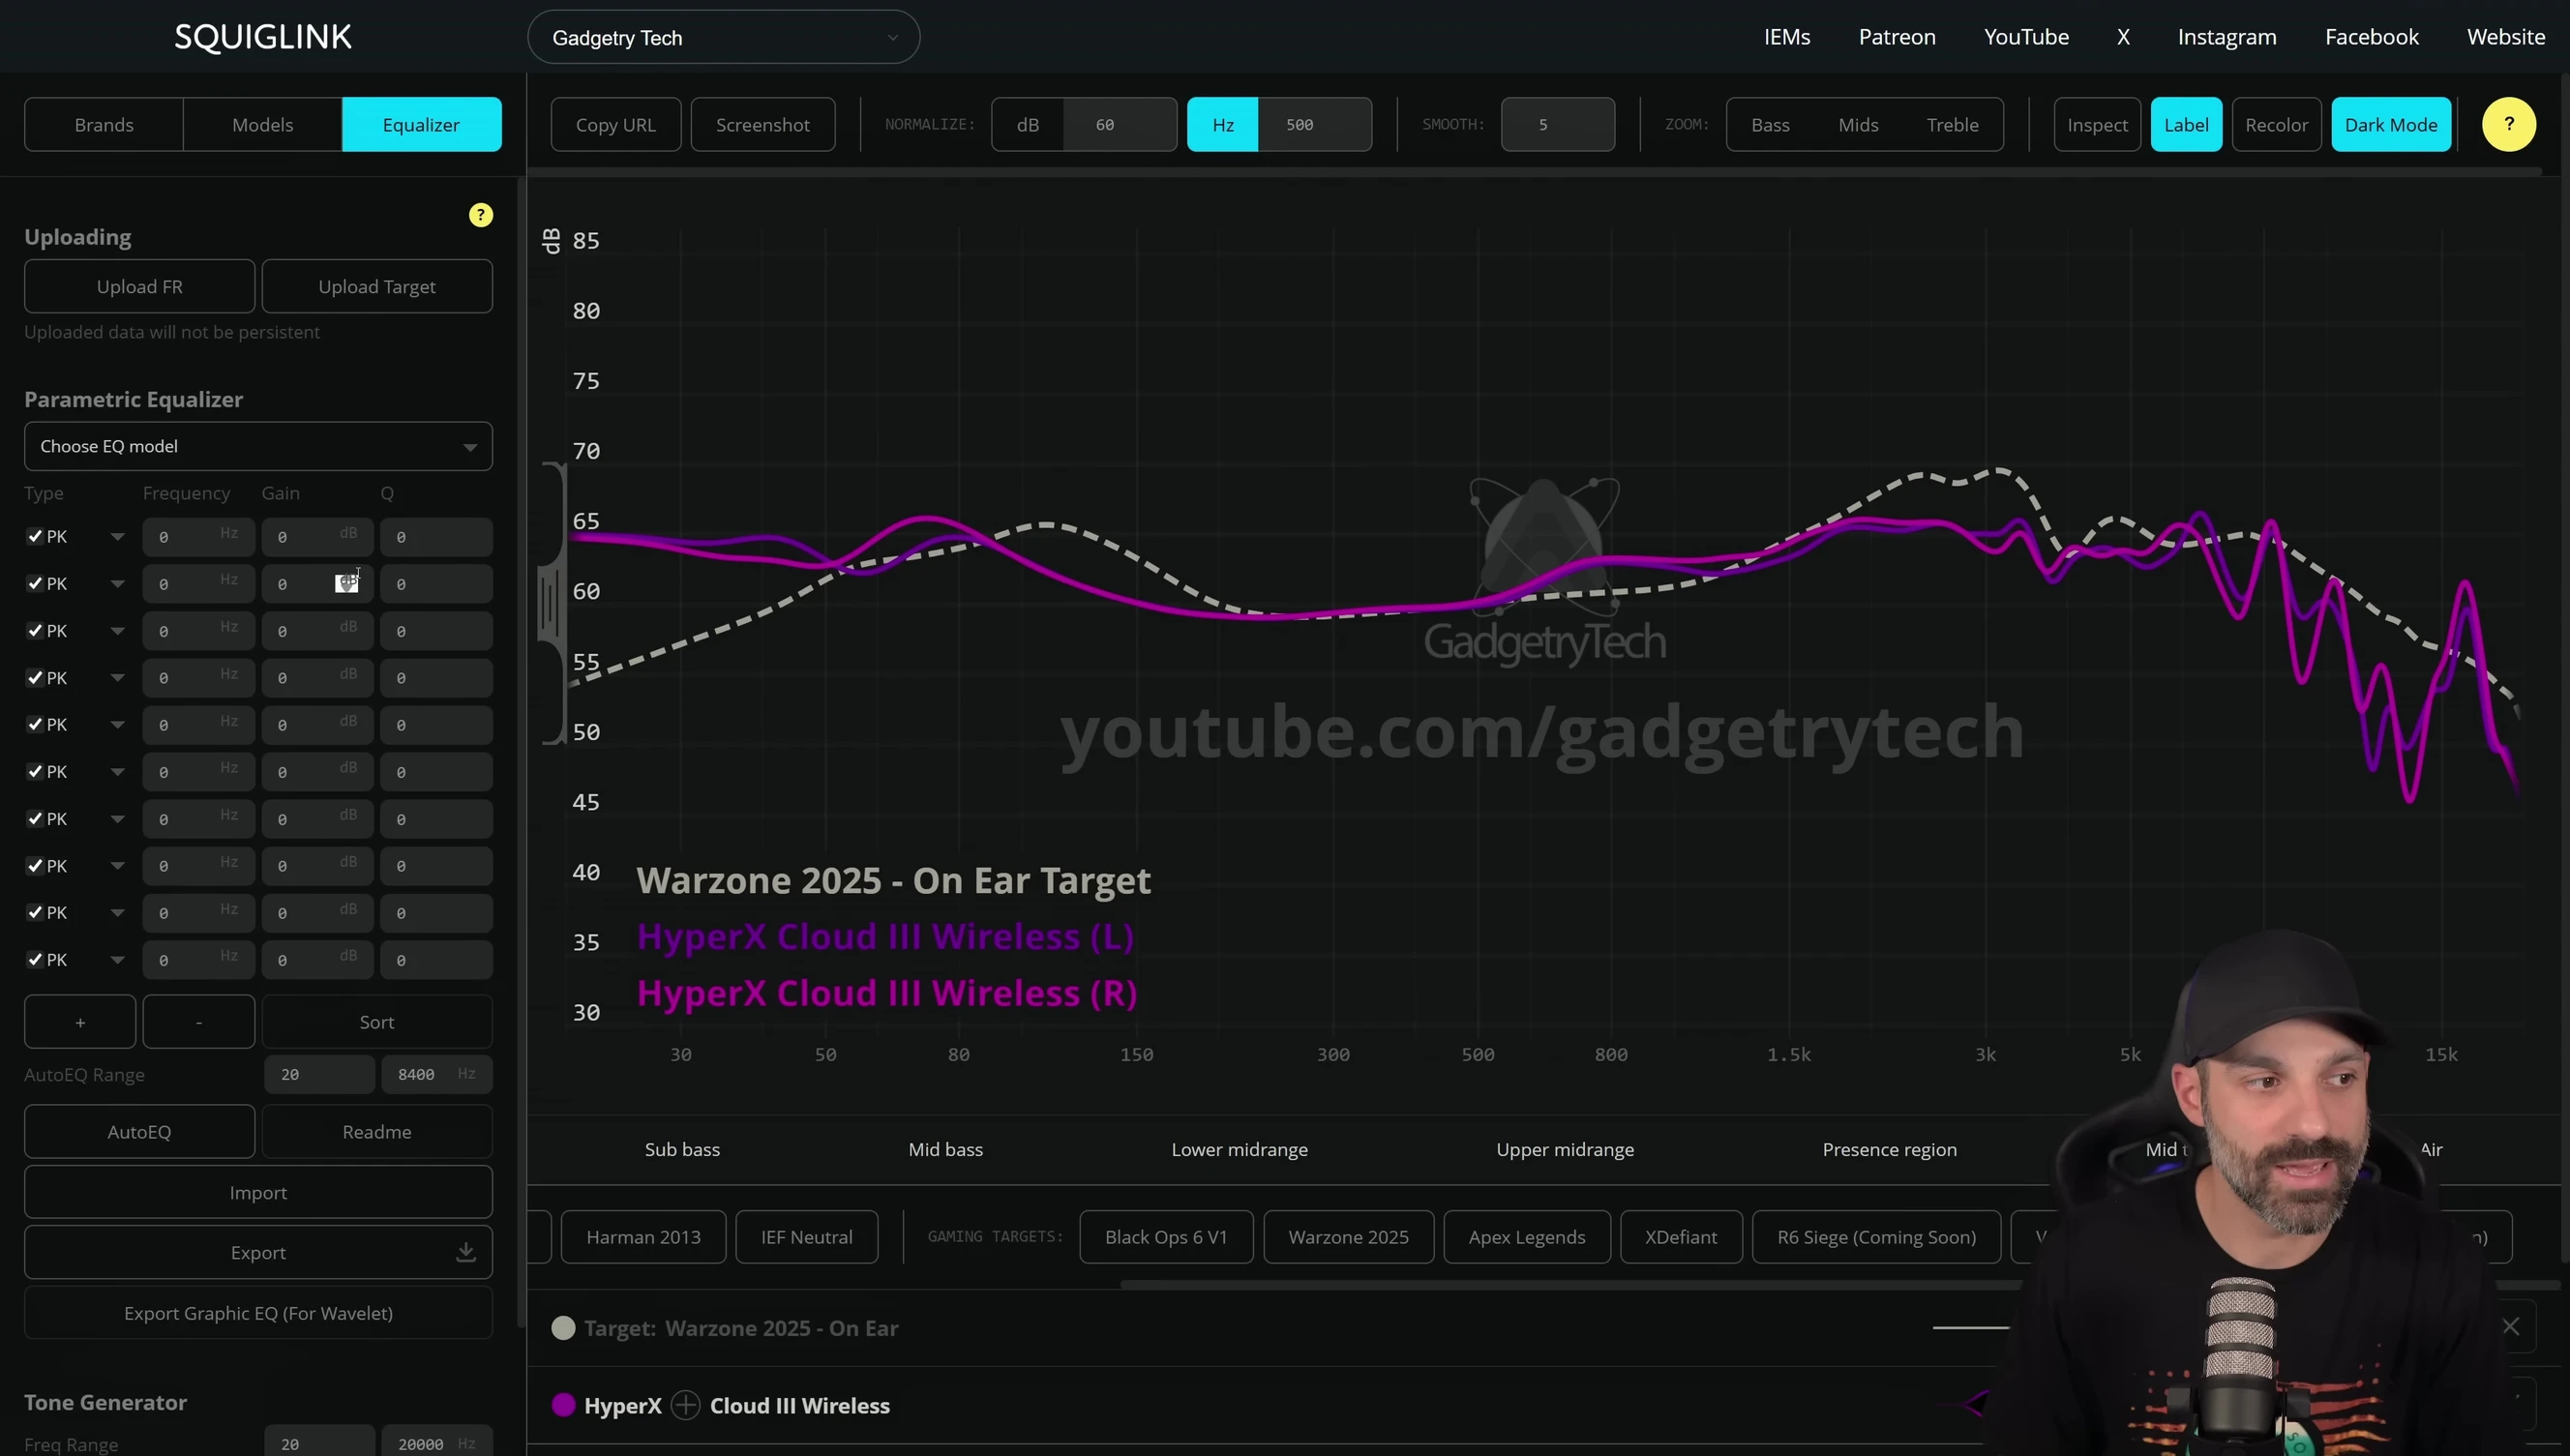Select Hz normalization mode

[x=1222, y=124]
